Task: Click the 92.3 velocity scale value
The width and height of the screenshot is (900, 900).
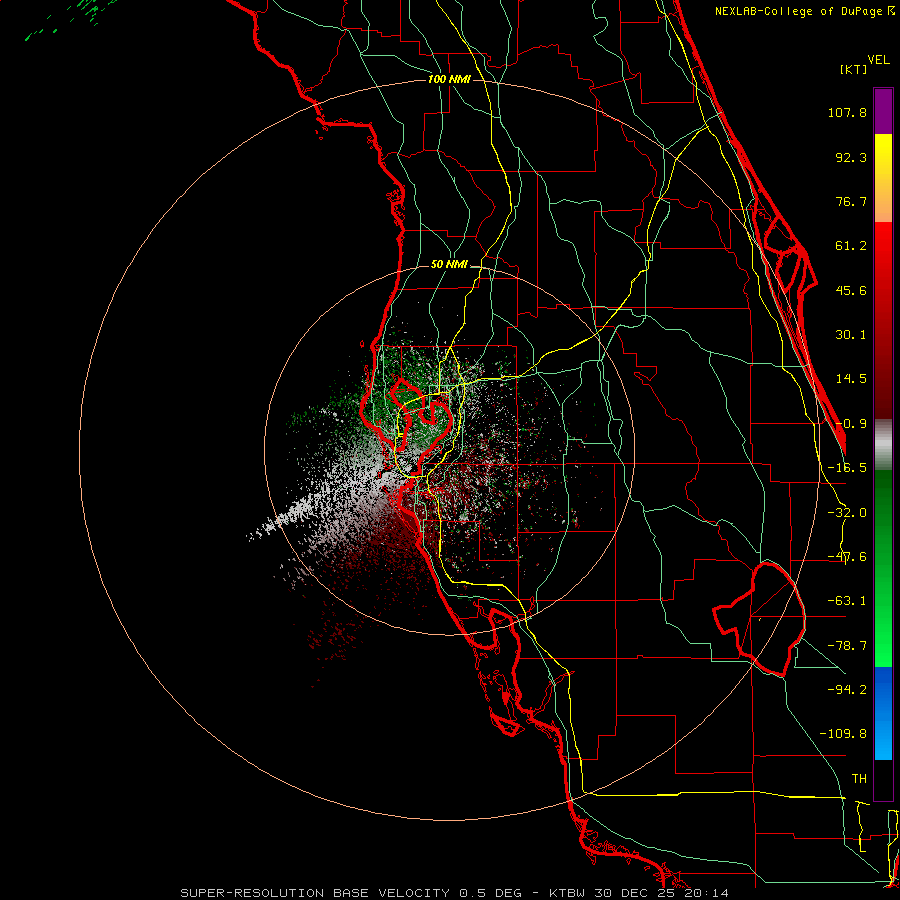Action: (x=851, y=157)
